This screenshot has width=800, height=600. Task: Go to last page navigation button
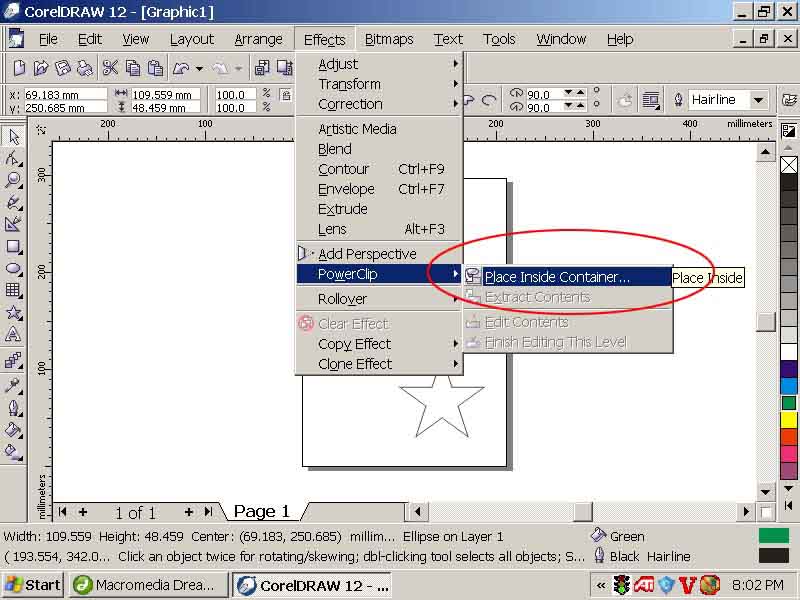click(208, 512)
